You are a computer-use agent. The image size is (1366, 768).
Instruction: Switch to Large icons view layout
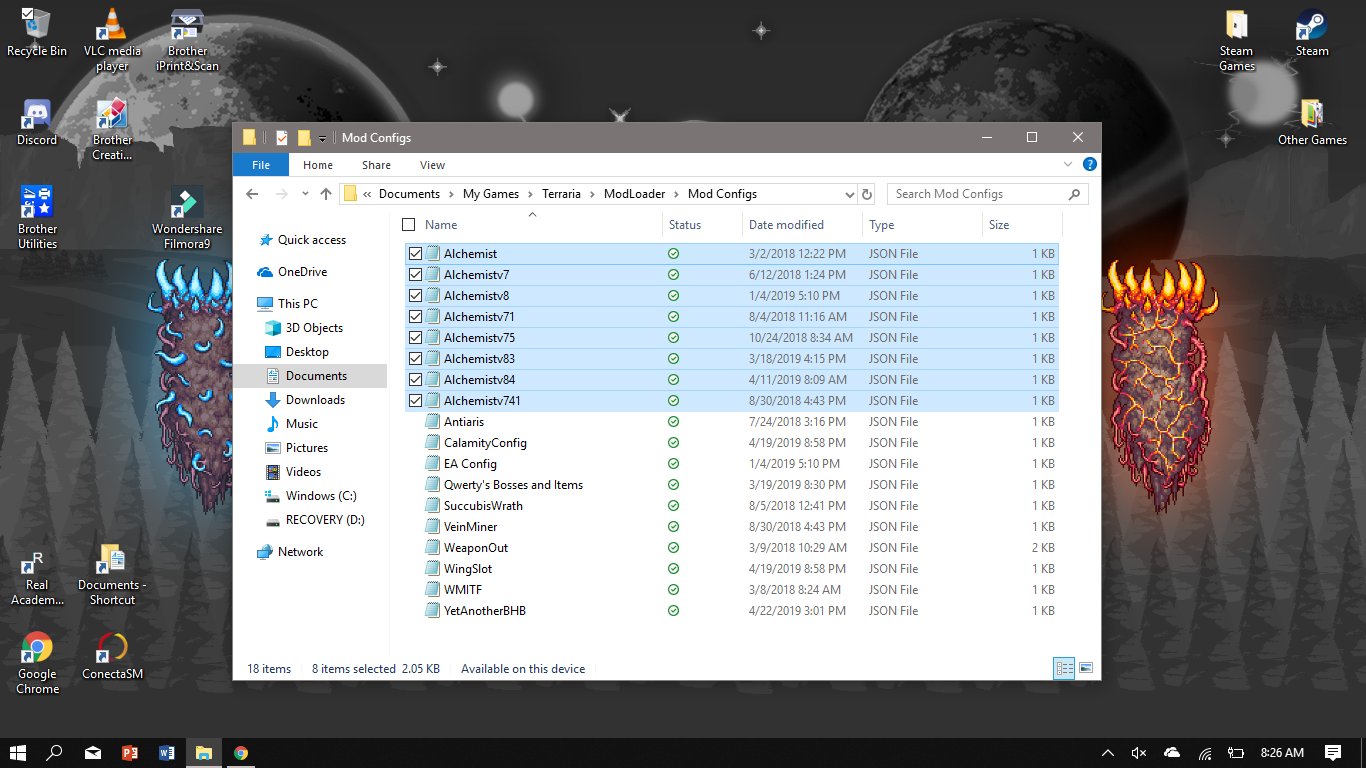point(1086,668)
